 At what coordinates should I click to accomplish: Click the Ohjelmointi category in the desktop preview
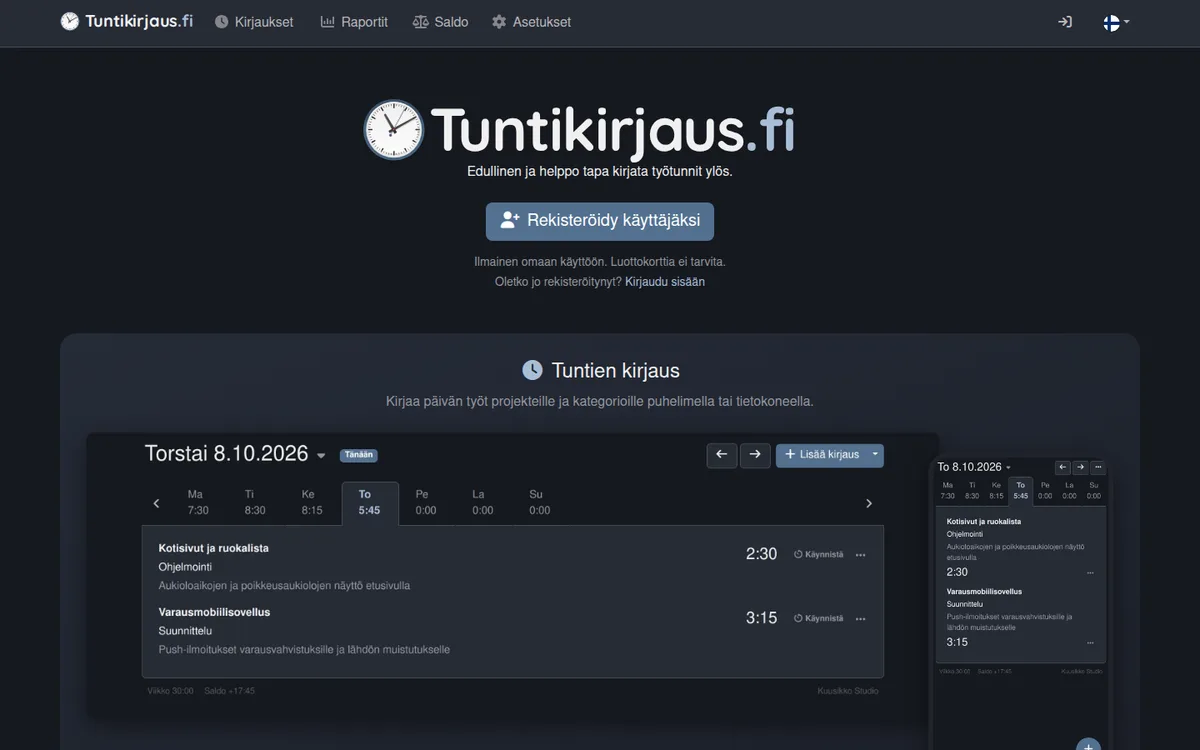point(185,567)
